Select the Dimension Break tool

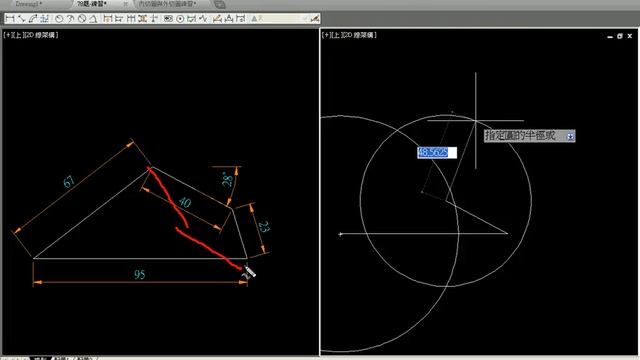tap(153, 19)
